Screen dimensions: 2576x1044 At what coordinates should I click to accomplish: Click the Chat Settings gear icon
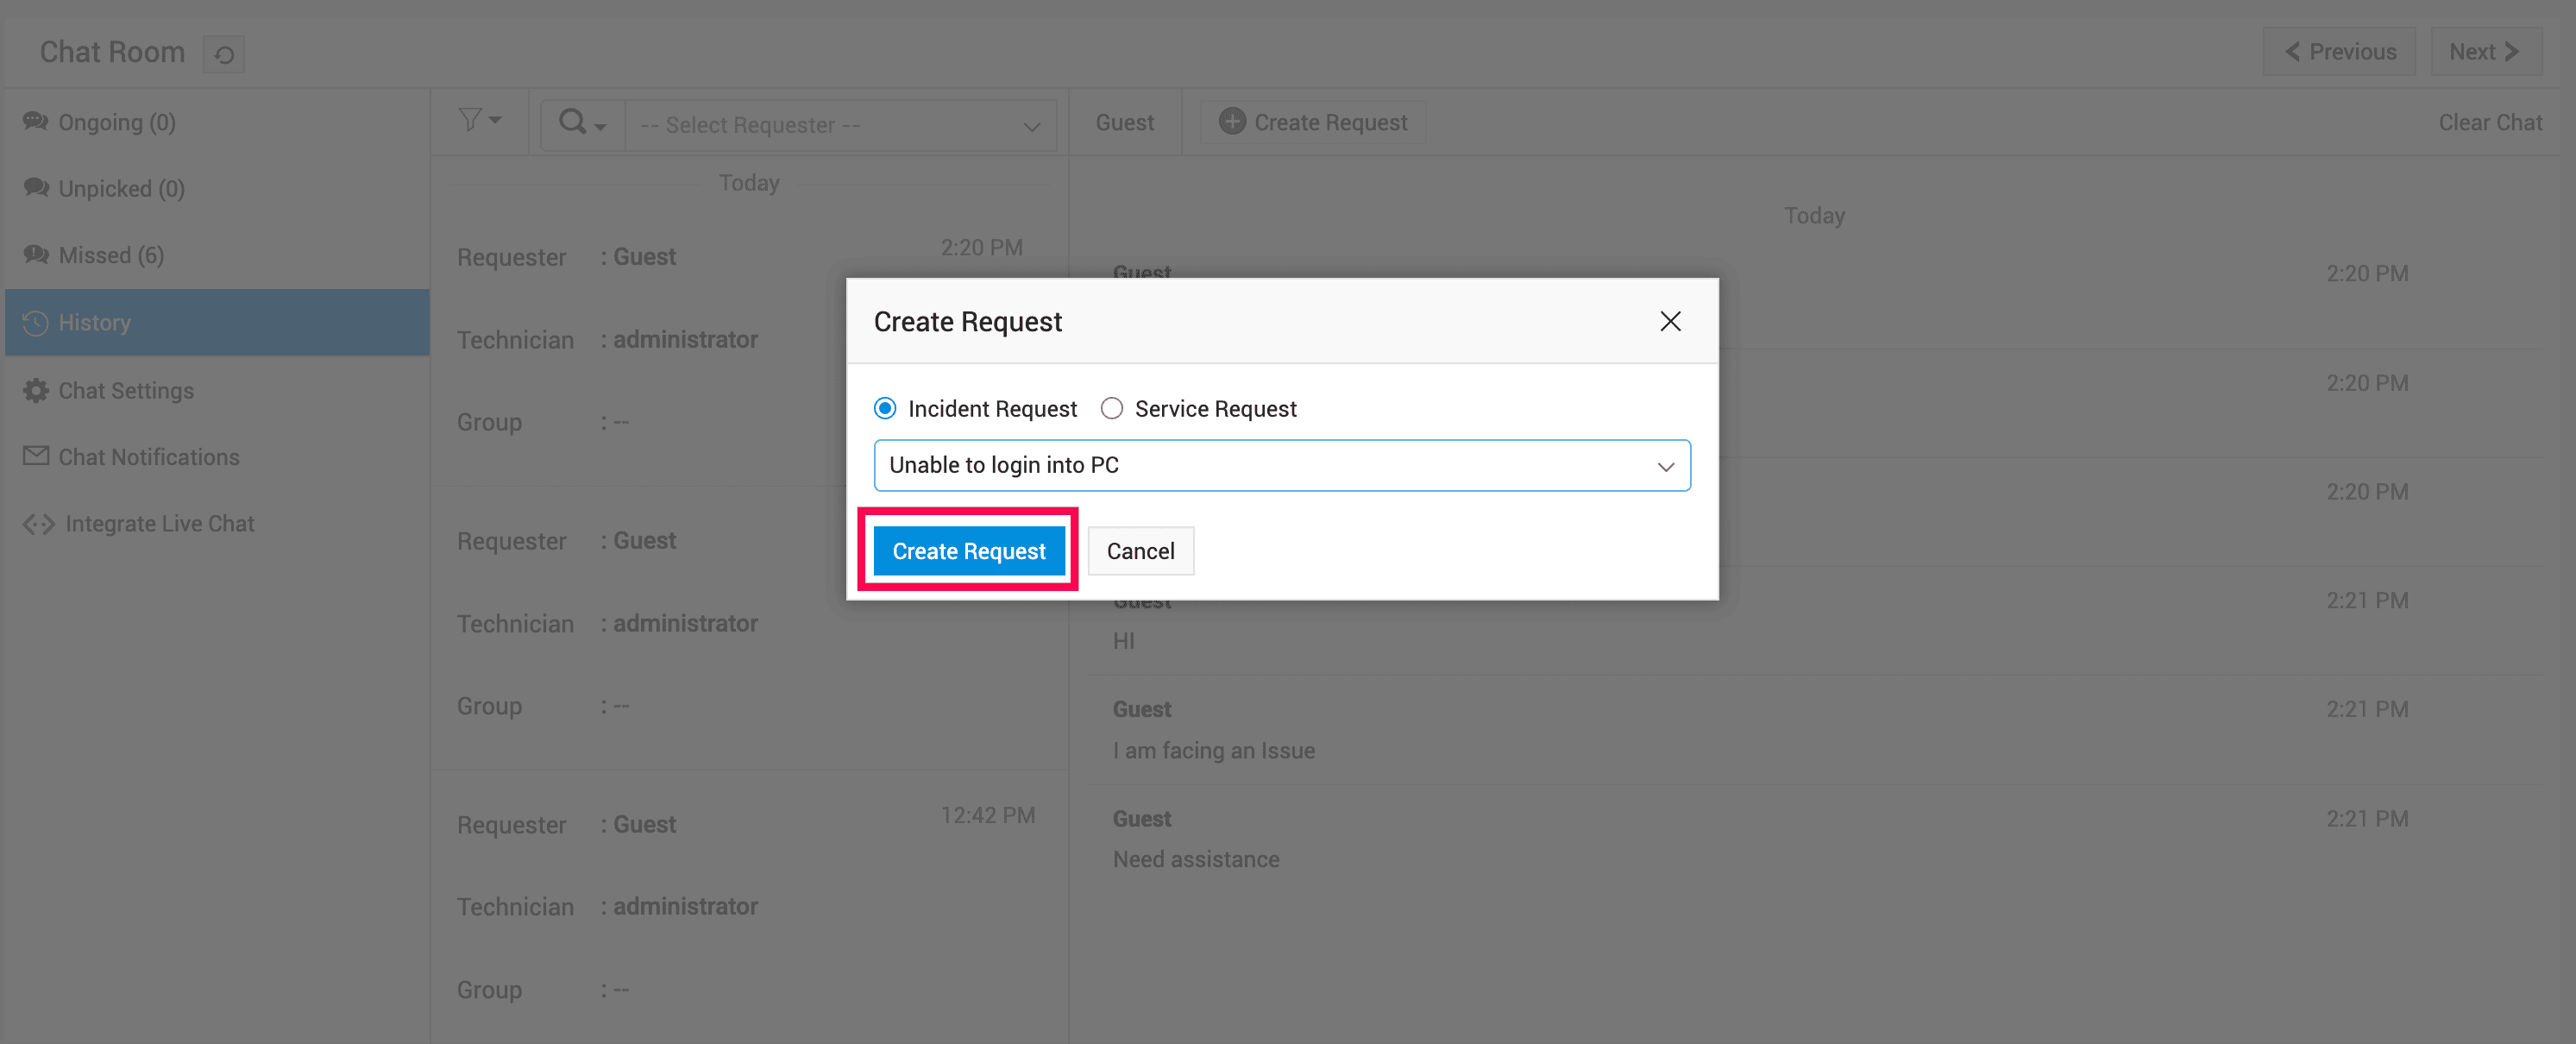[x=36, y=390]
